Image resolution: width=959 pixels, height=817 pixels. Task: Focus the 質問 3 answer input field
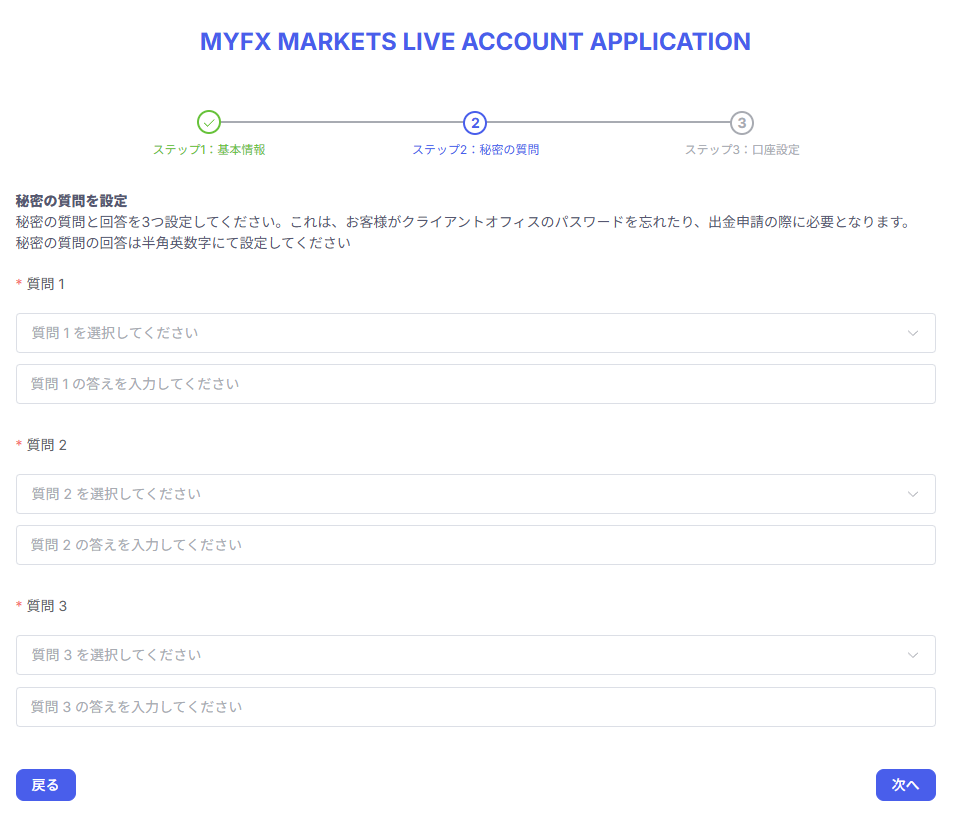pyautogui.click(x=476, y=707)
